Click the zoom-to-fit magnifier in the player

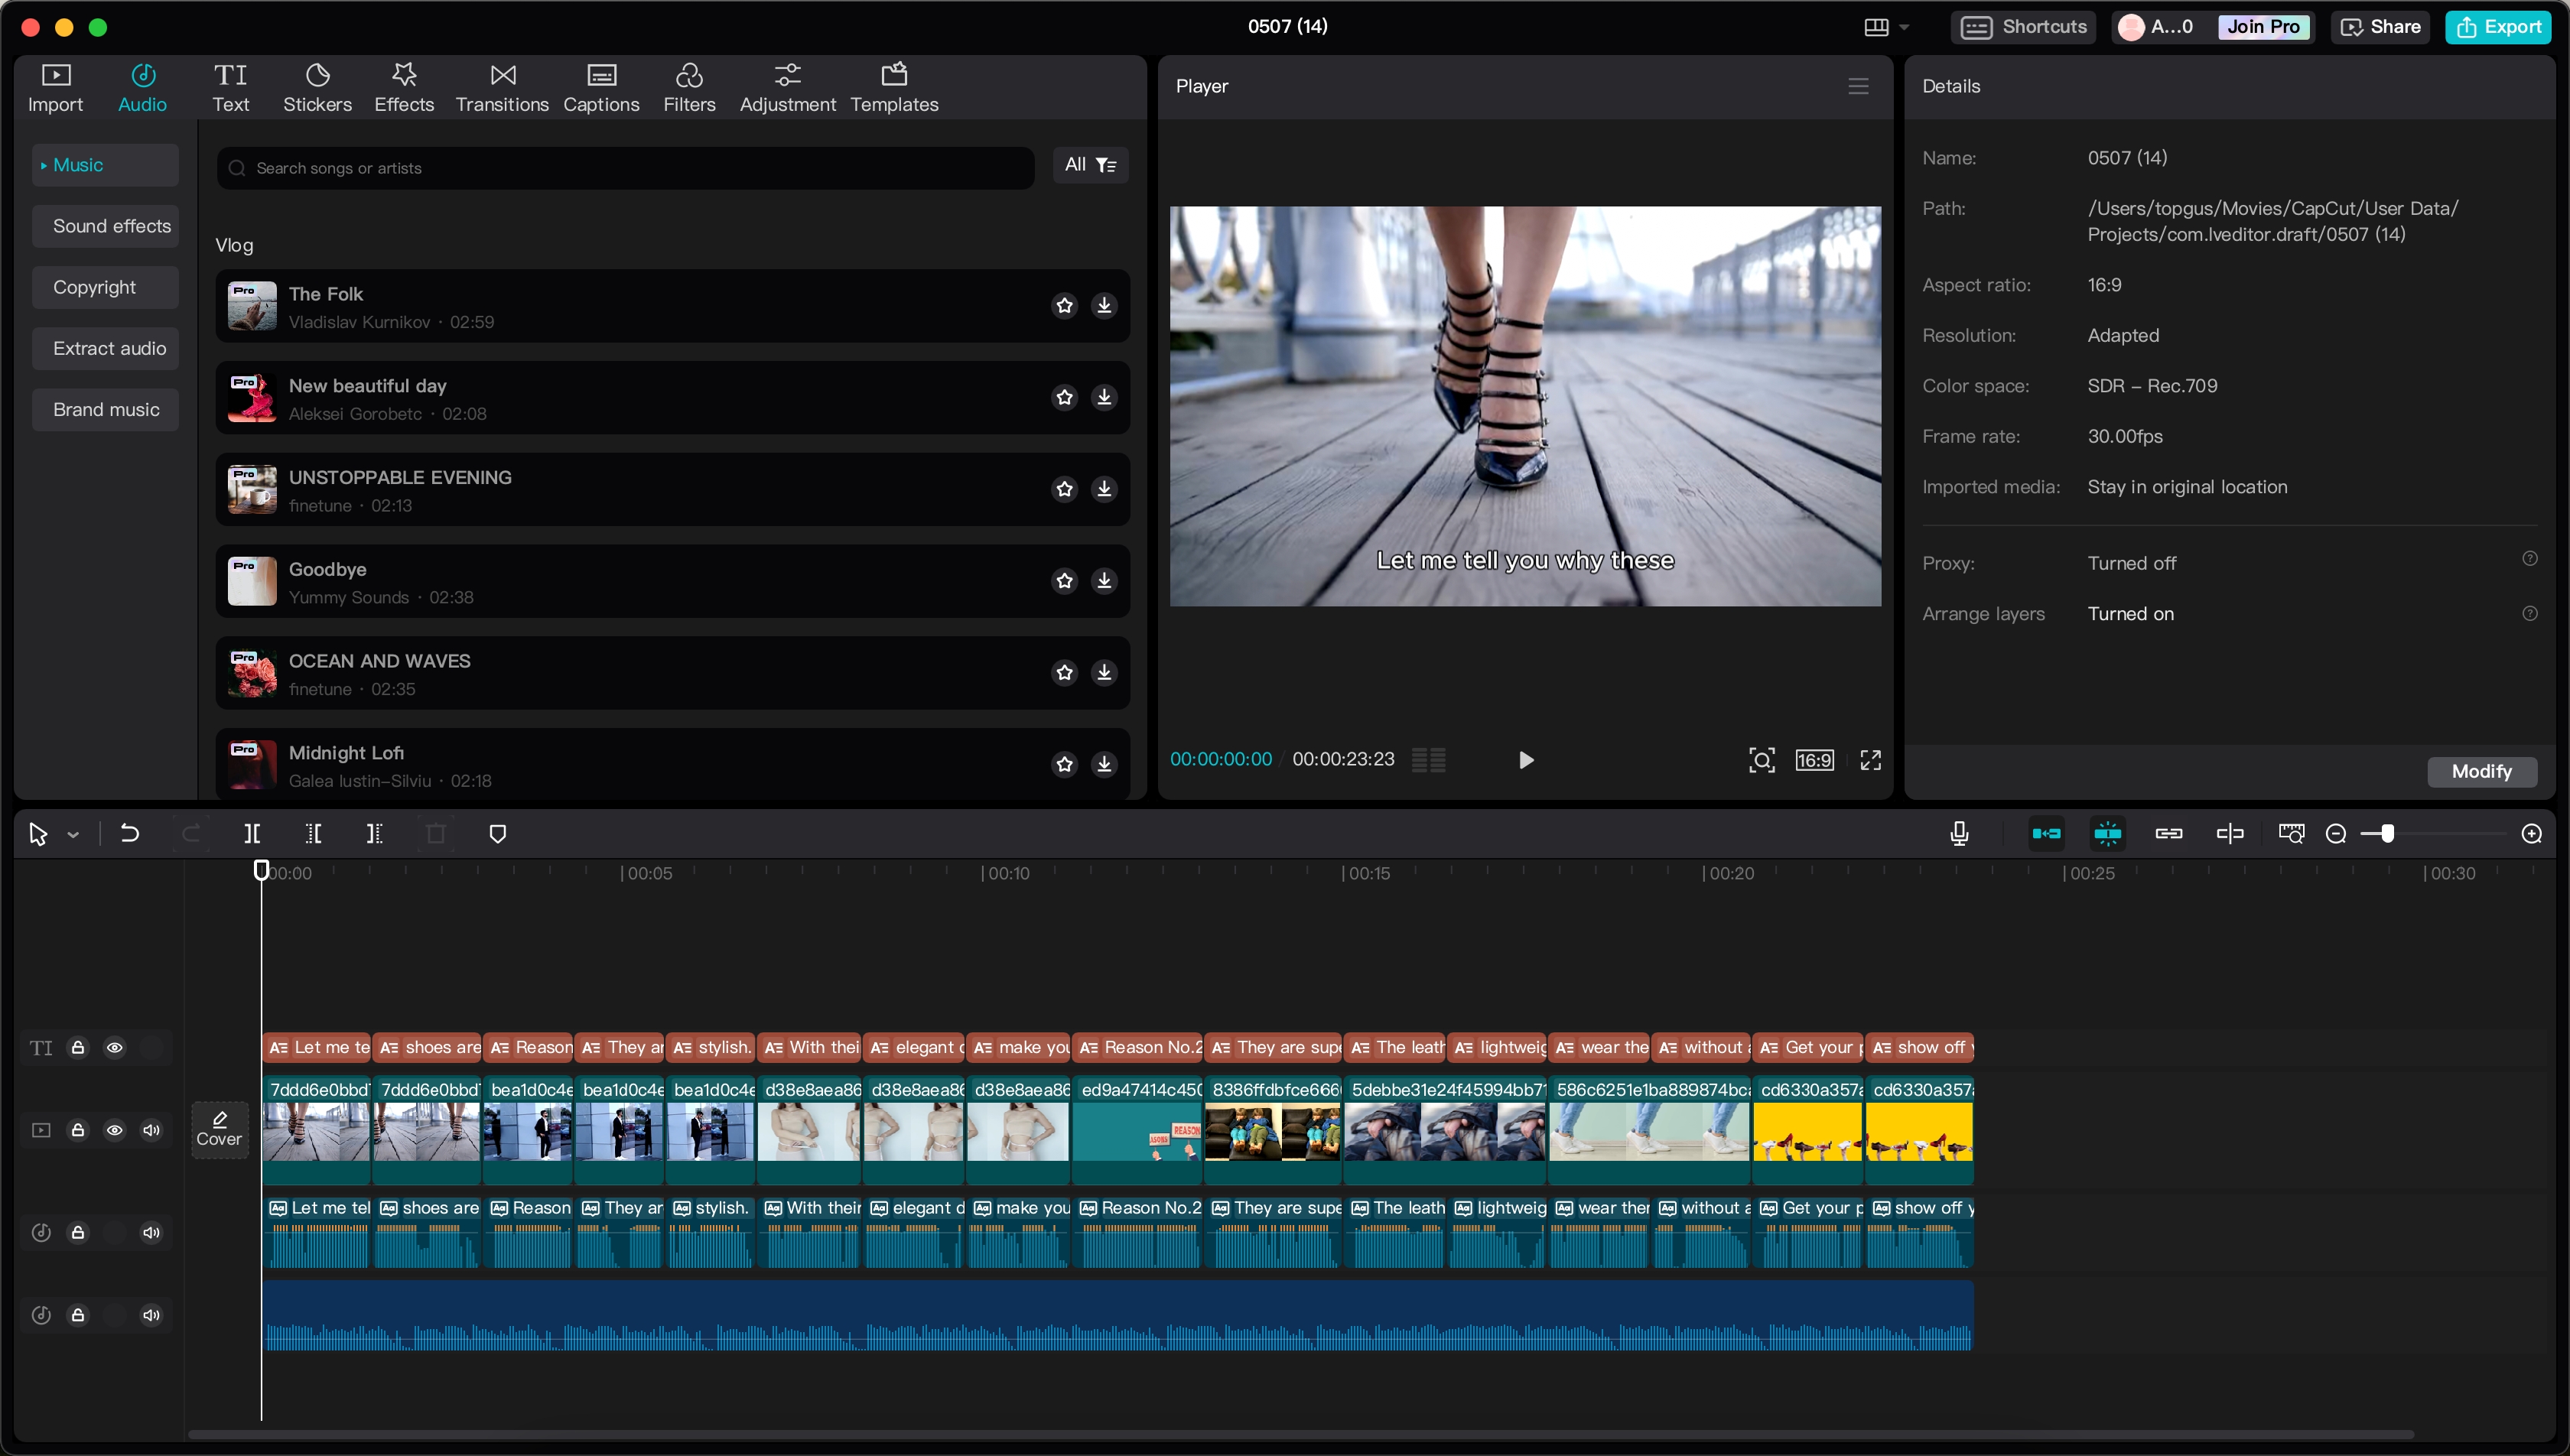1762,760
